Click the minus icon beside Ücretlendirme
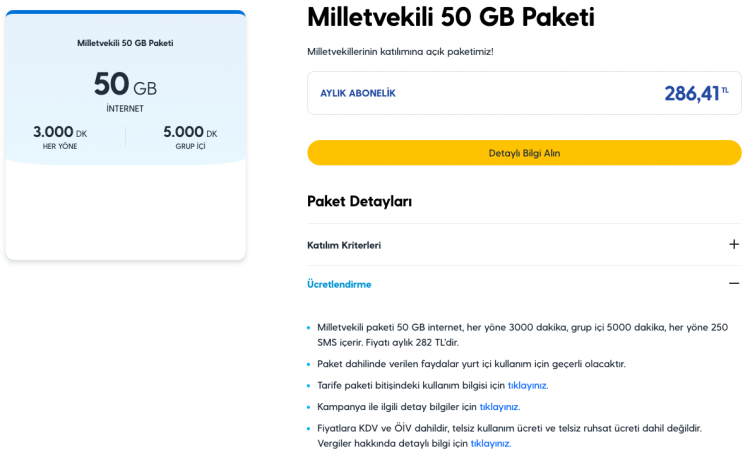This screenshot has width=750, height=453. tap(734, 284)
